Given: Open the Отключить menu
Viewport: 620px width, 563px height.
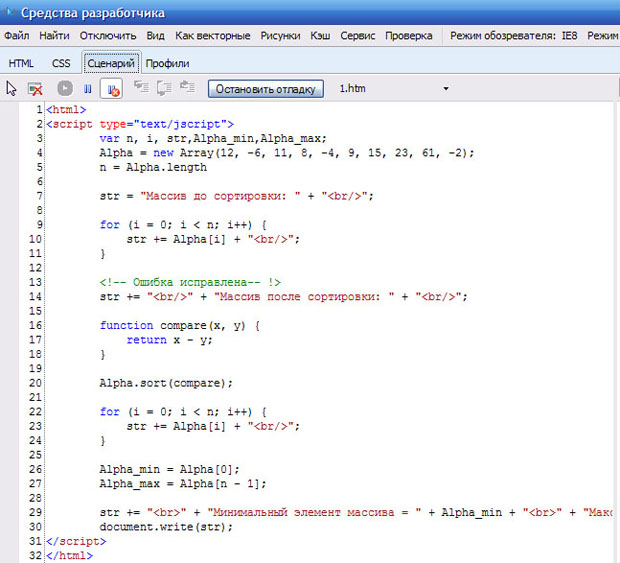Looking at the screenshot, I should coord(108,36).
